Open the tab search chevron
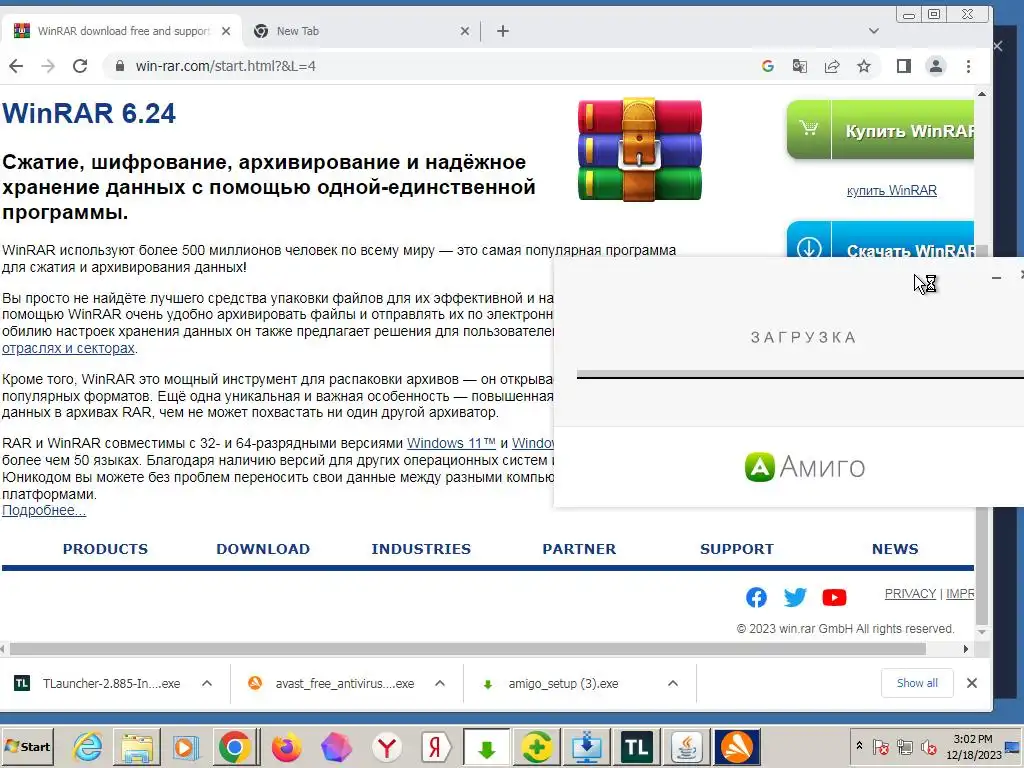The height and width of the screenshot is (768, 1024). (x=874, y=31)
